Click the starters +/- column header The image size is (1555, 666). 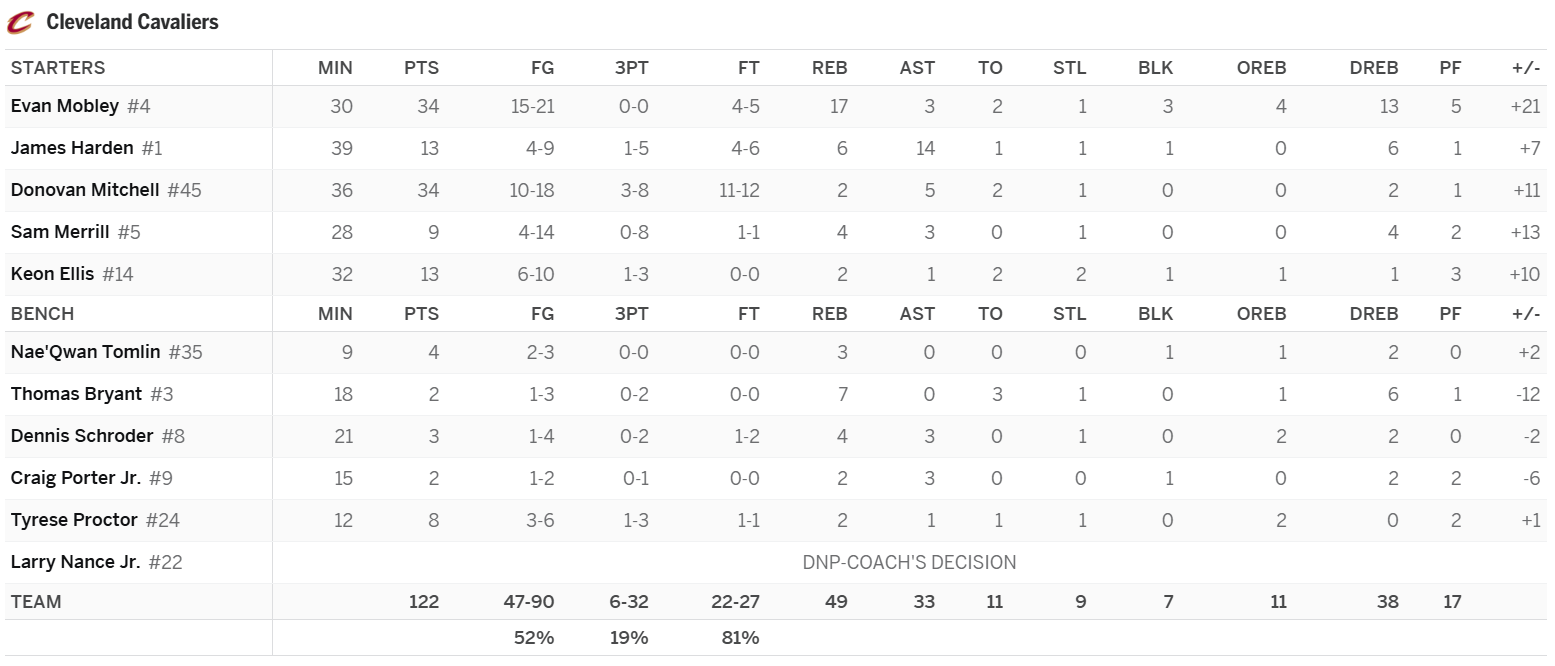(x=1526, y=68)
